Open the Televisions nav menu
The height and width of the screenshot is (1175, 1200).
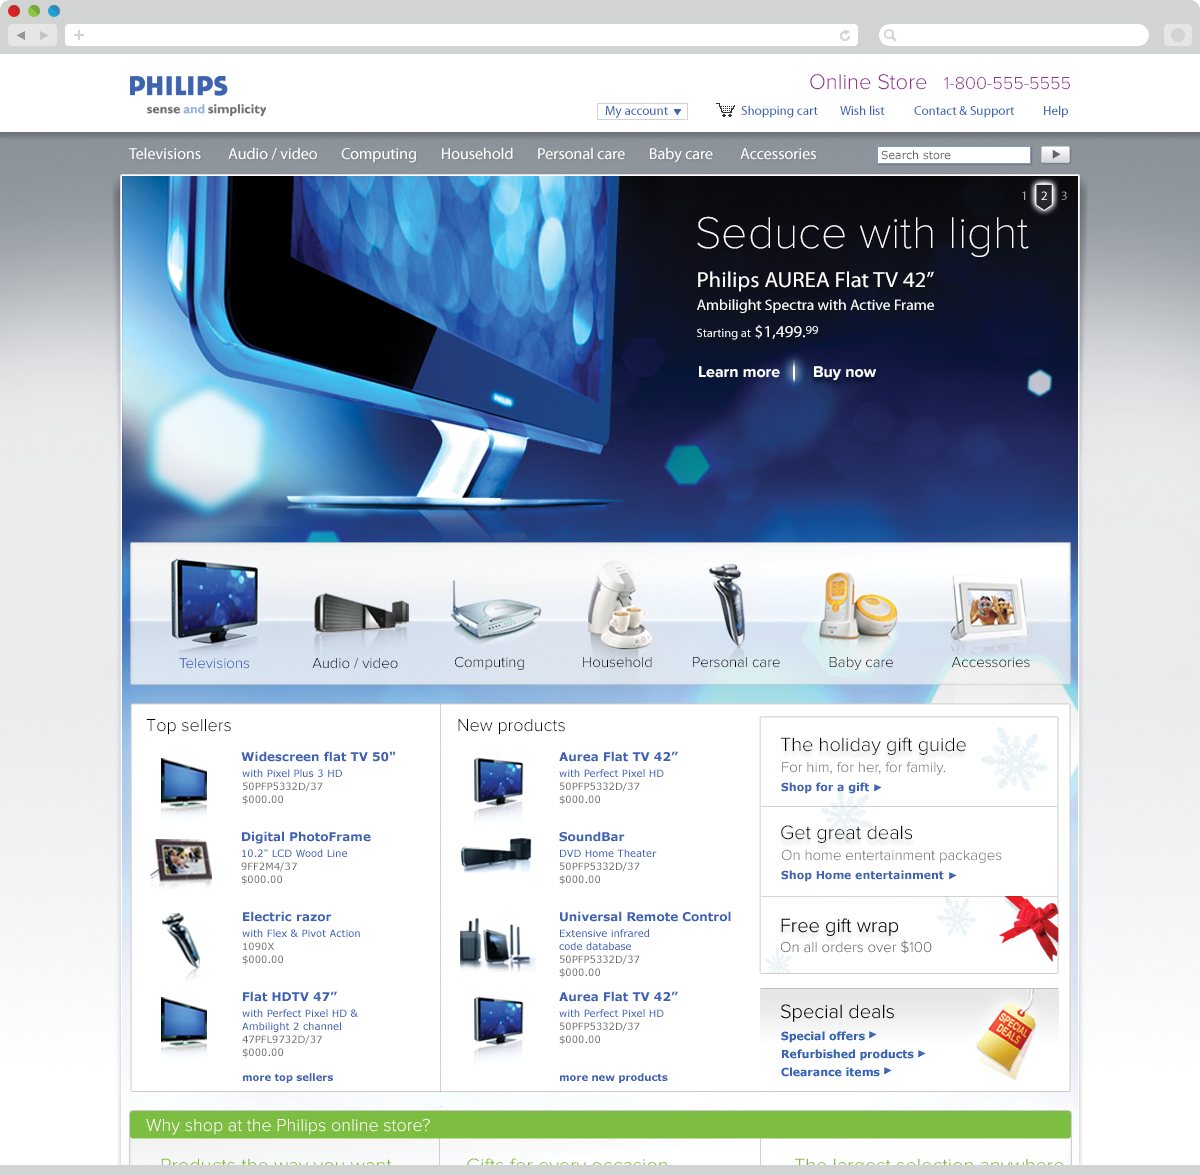[x=165, y=154]
